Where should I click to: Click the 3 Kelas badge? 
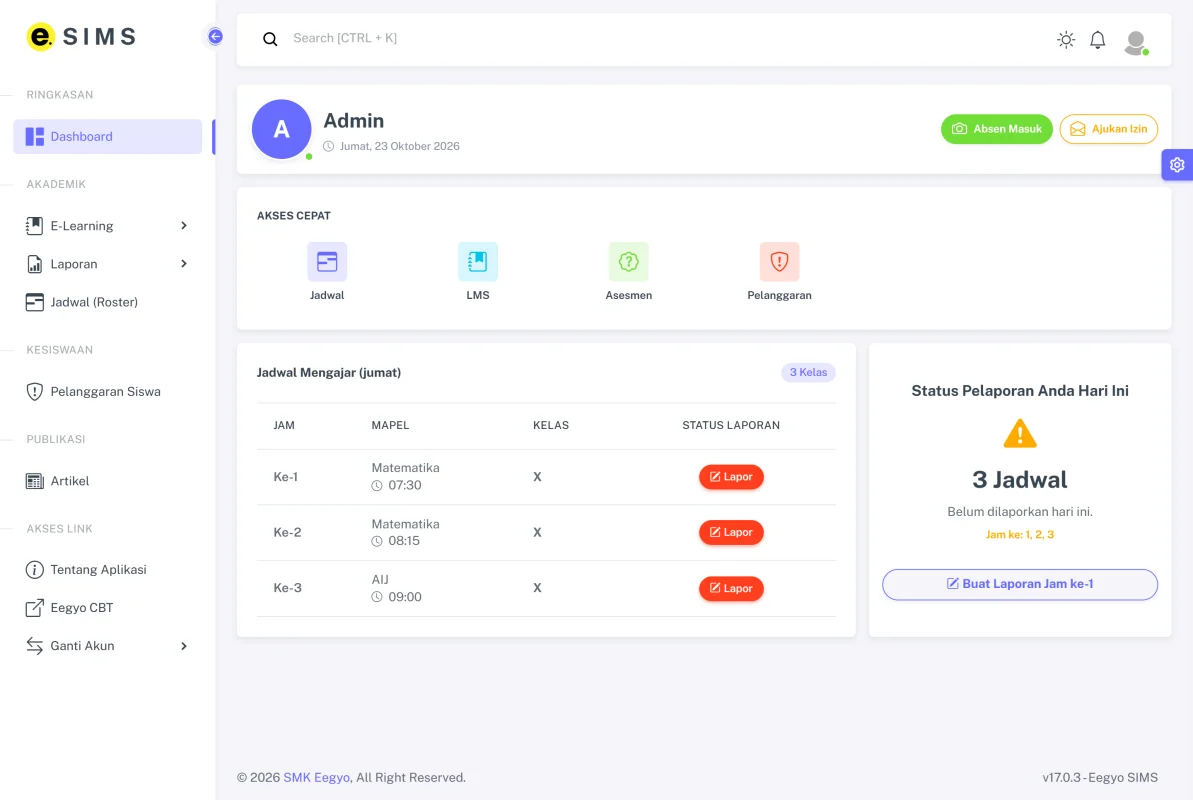point(808,372)
